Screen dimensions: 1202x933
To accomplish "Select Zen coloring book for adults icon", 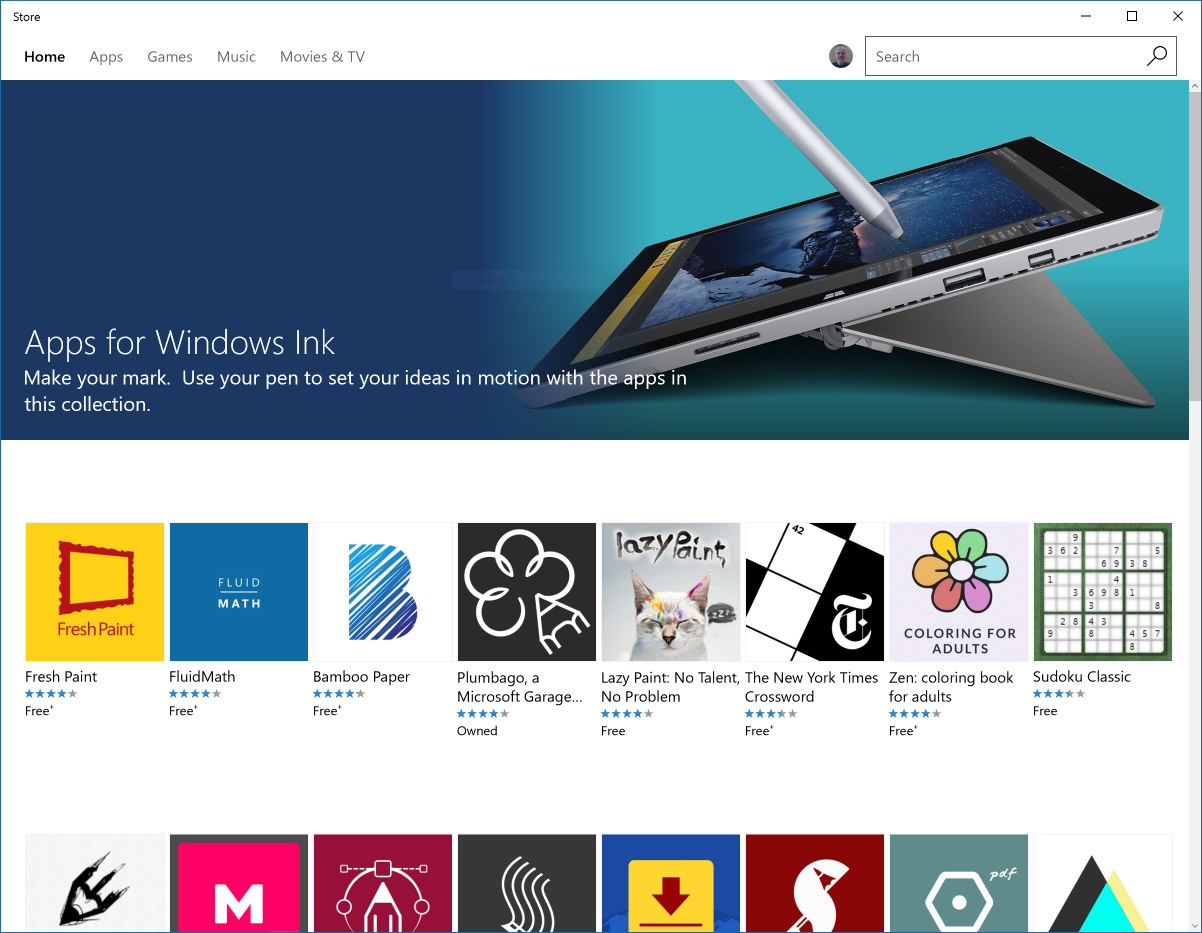I will (x=959, y=591).
